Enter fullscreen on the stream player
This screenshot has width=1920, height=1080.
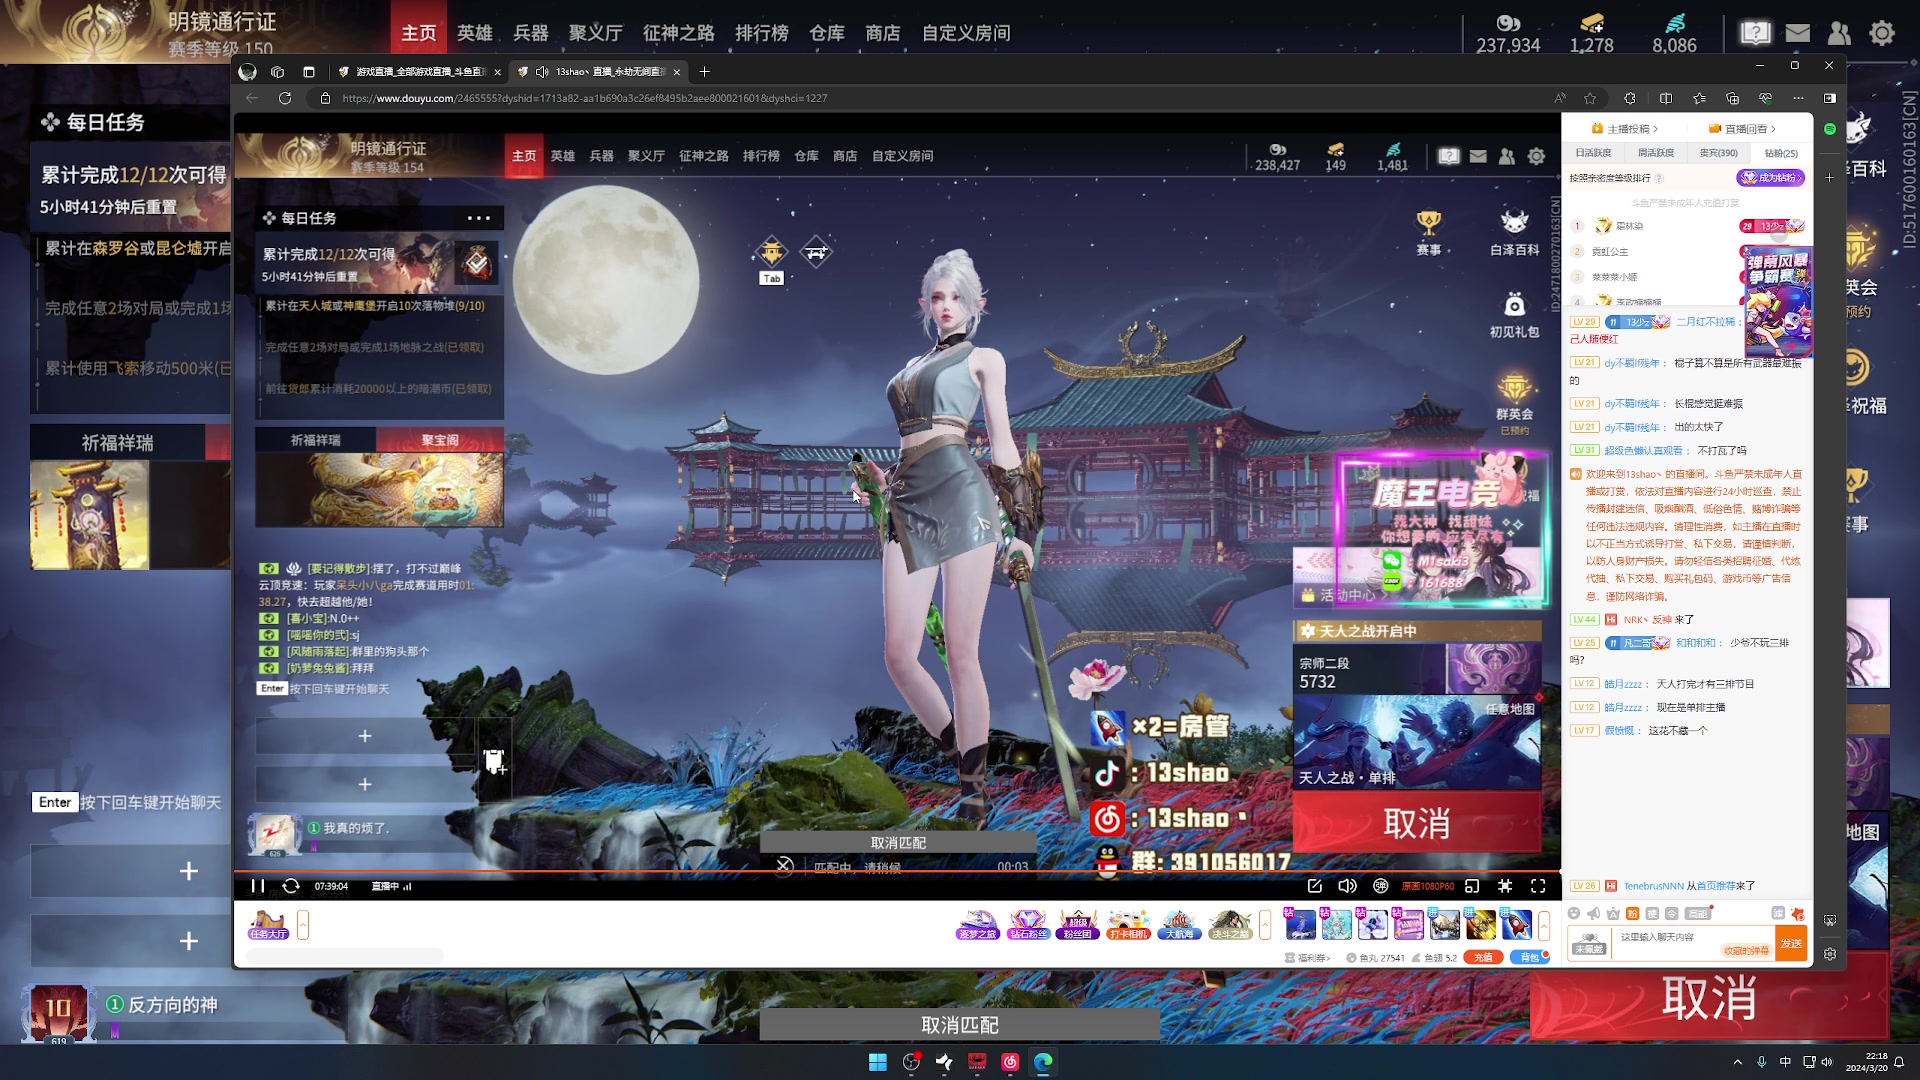point(1538,886)
